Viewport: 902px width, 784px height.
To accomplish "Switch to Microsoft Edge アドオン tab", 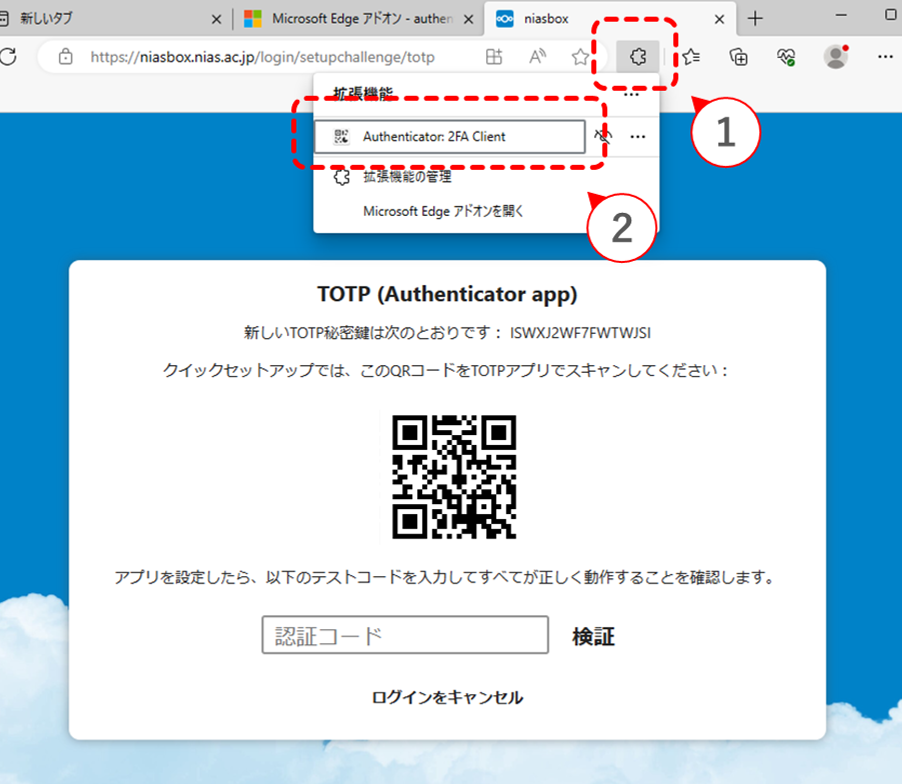I will [357, 18].
